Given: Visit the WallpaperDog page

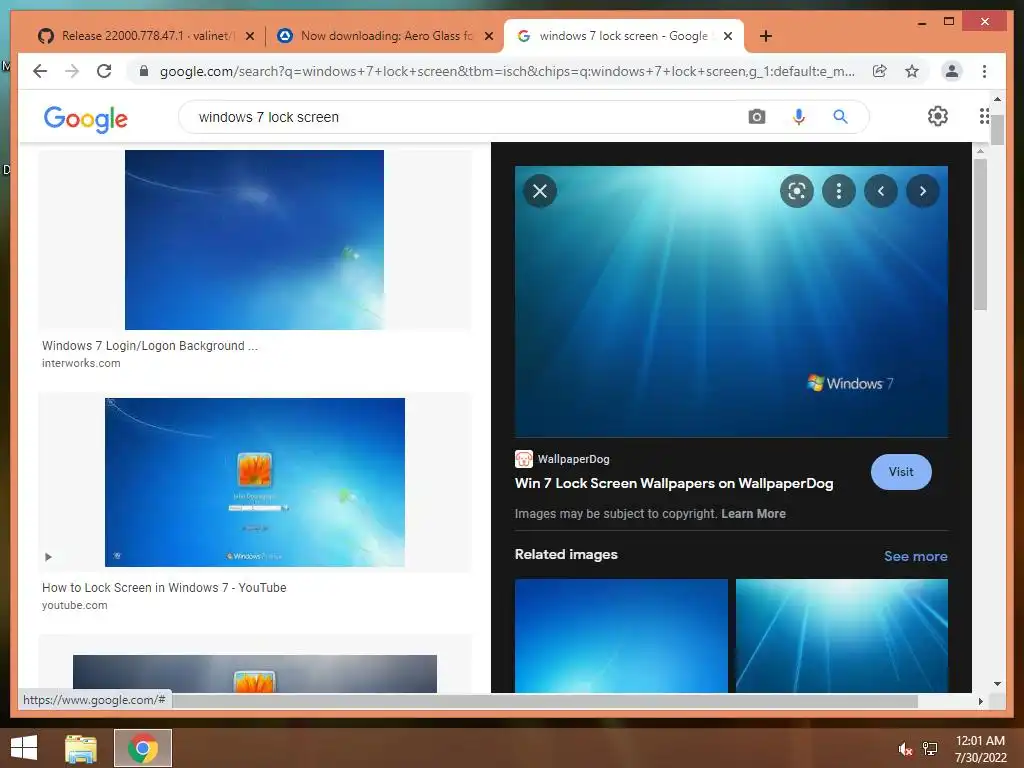Looking at the screenshot, I should click(901, 472).
